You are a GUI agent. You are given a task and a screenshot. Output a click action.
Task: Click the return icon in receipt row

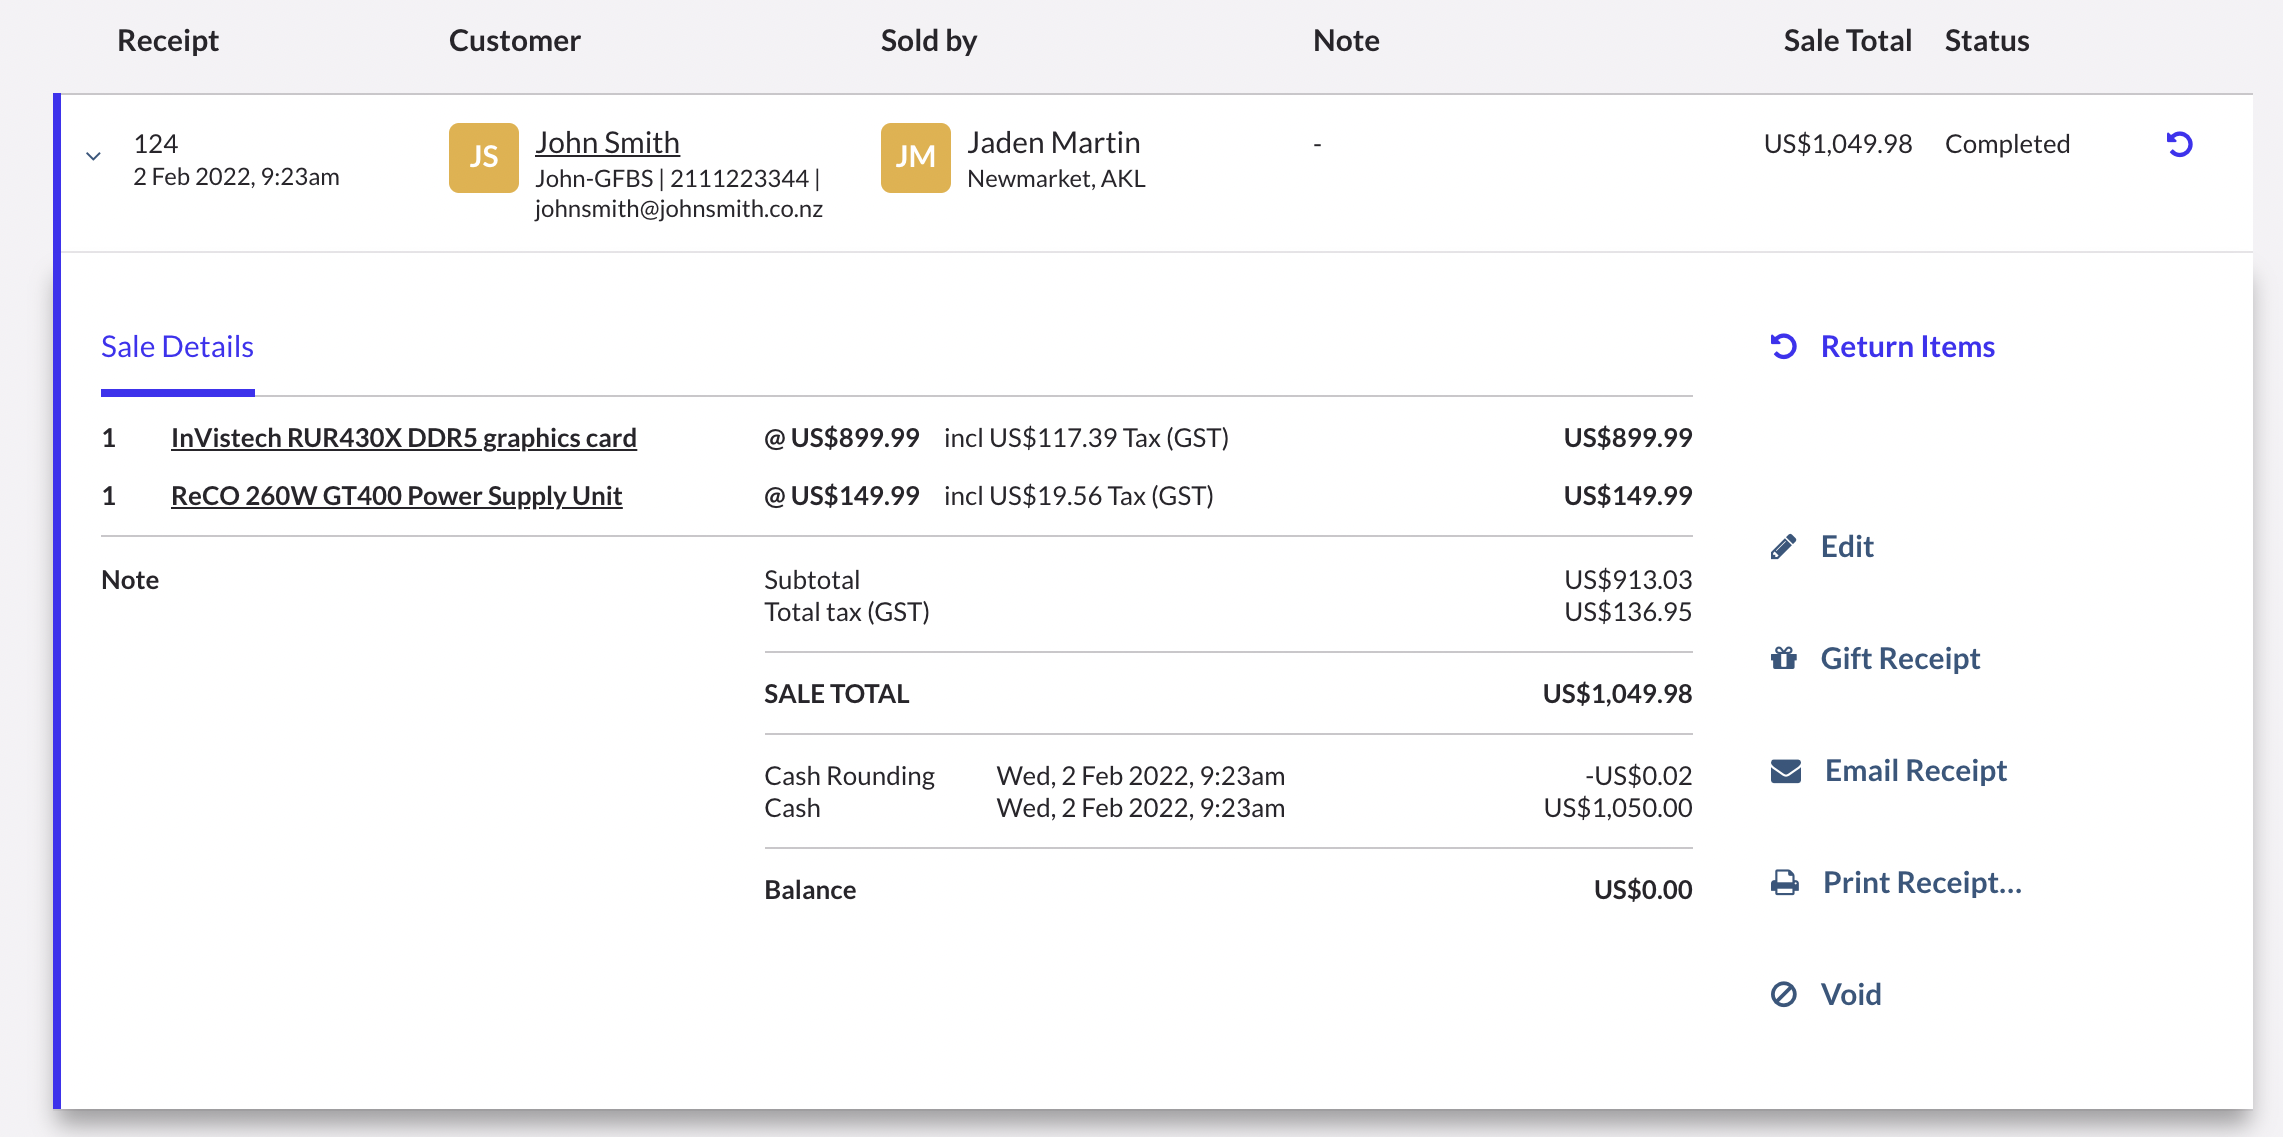pyautogui.click(x=2179, y=145)
